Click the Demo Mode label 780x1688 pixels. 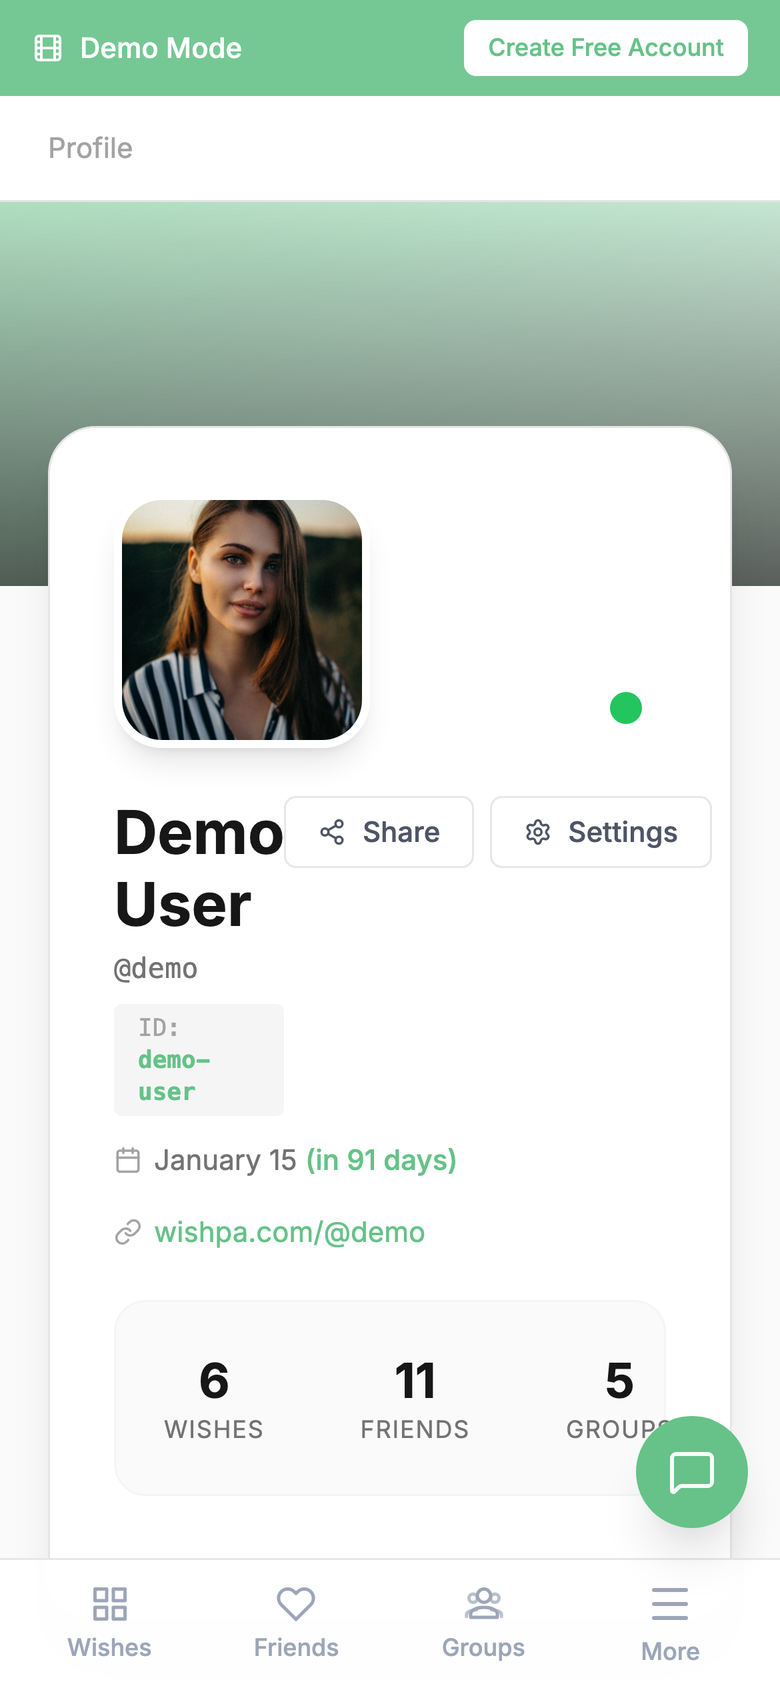pos(161,48)
